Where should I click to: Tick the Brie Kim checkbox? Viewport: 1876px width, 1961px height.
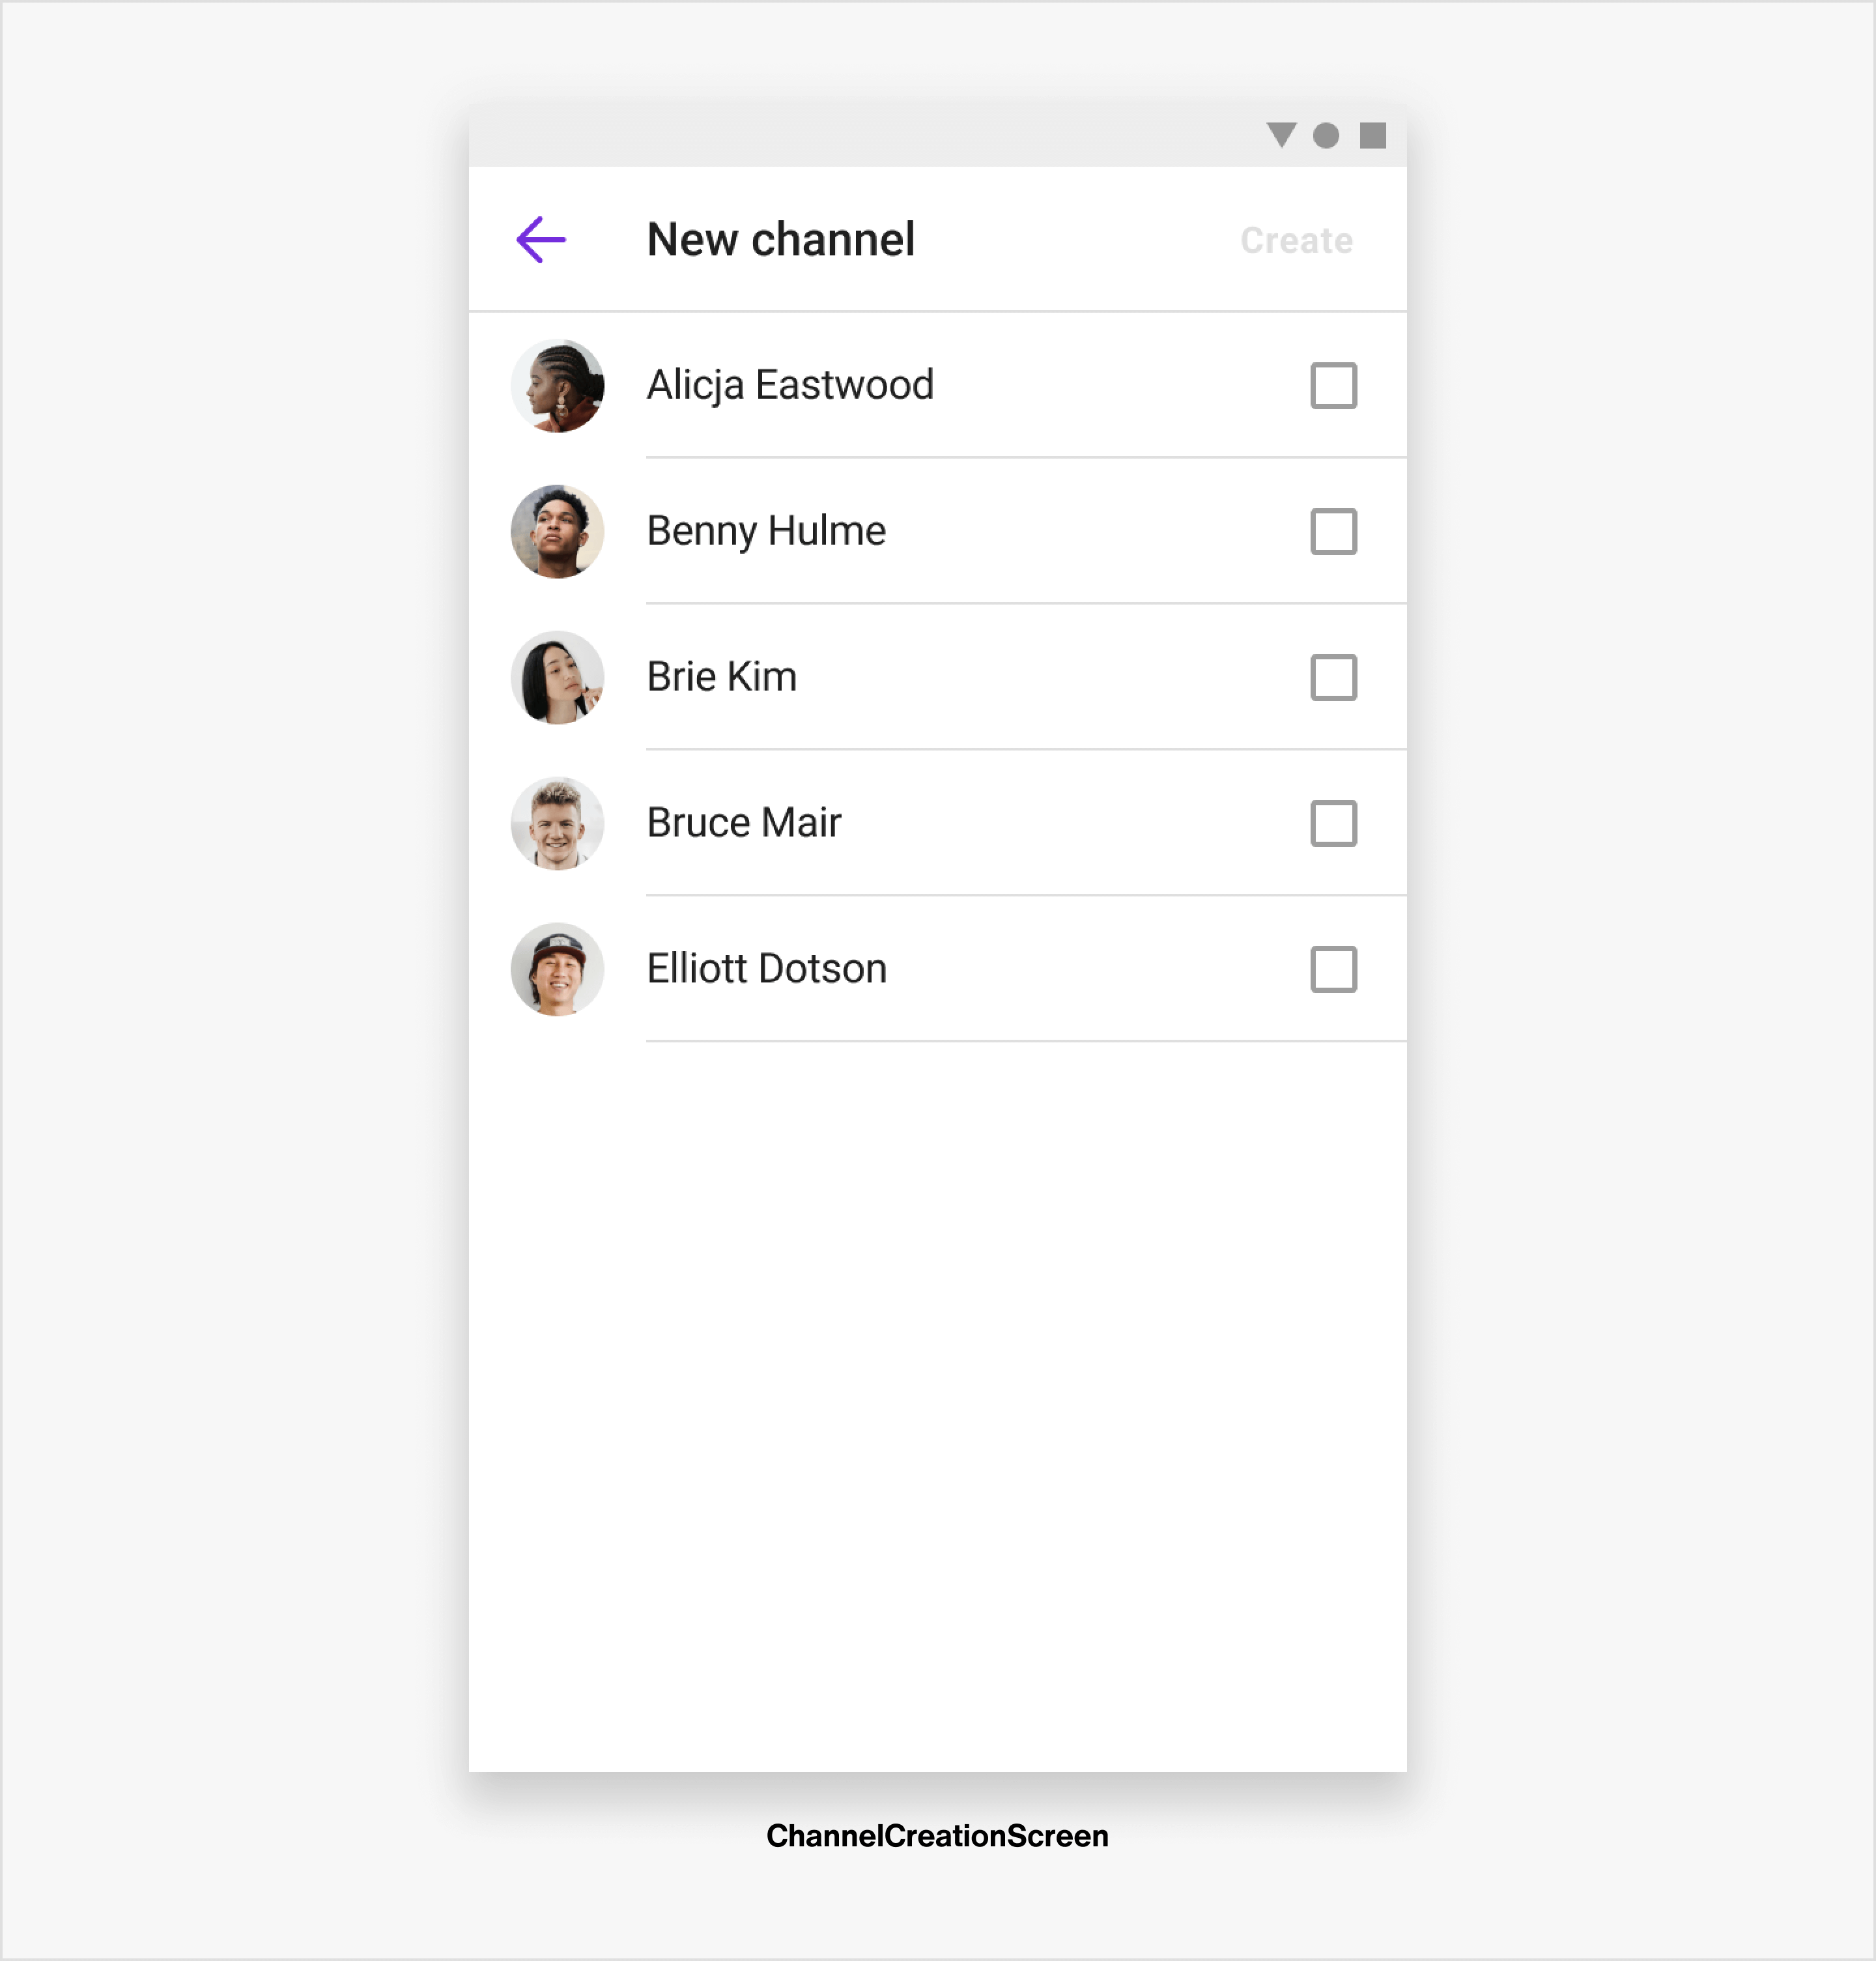tap(1333, 678)
